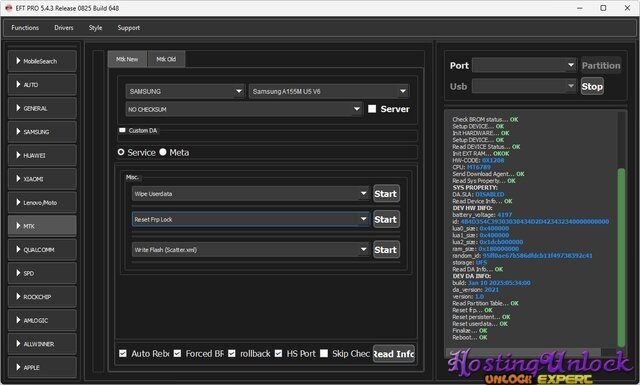Open the Samsung A155M U5 V6 model dropdown
The width and height of the screenshot is (640, 385).
[x=329, y=91]
